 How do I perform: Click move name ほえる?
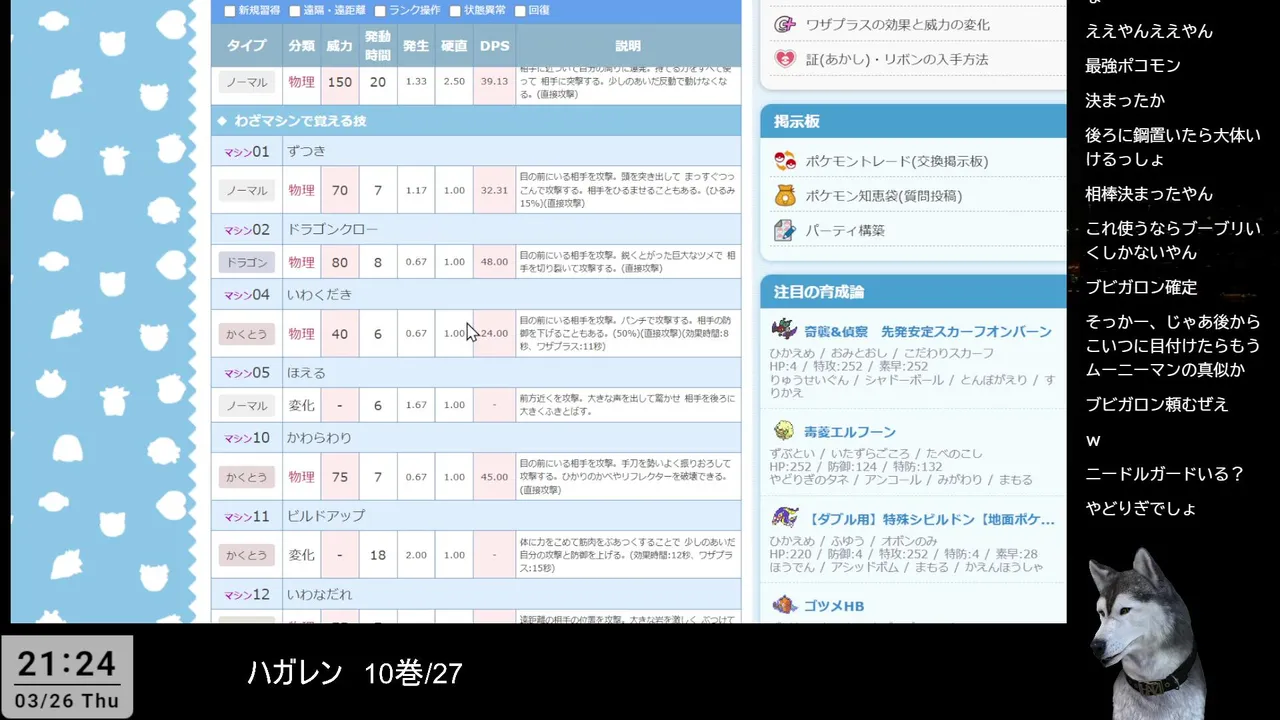point(306,372)
